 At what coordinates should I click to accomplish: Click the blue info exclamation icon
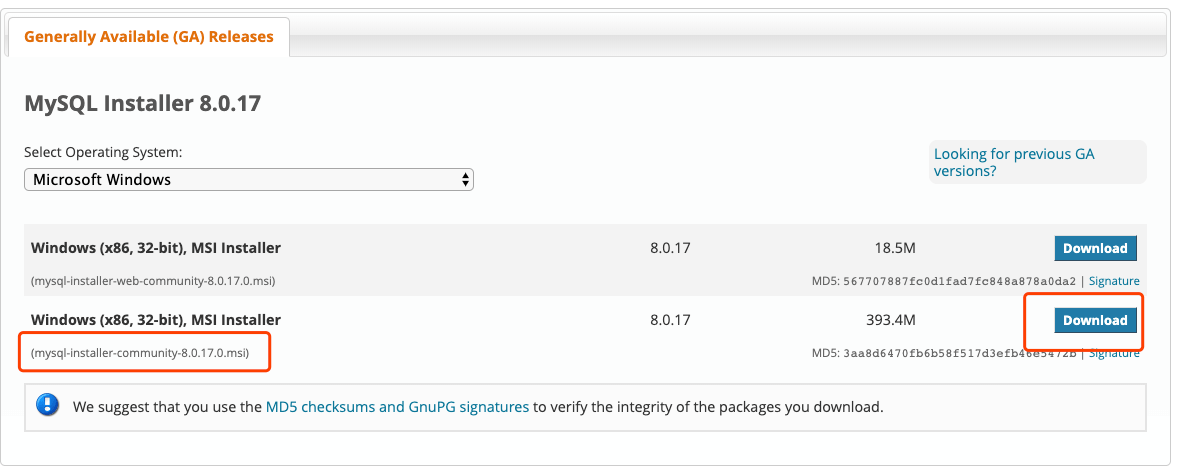coord(47,405)
